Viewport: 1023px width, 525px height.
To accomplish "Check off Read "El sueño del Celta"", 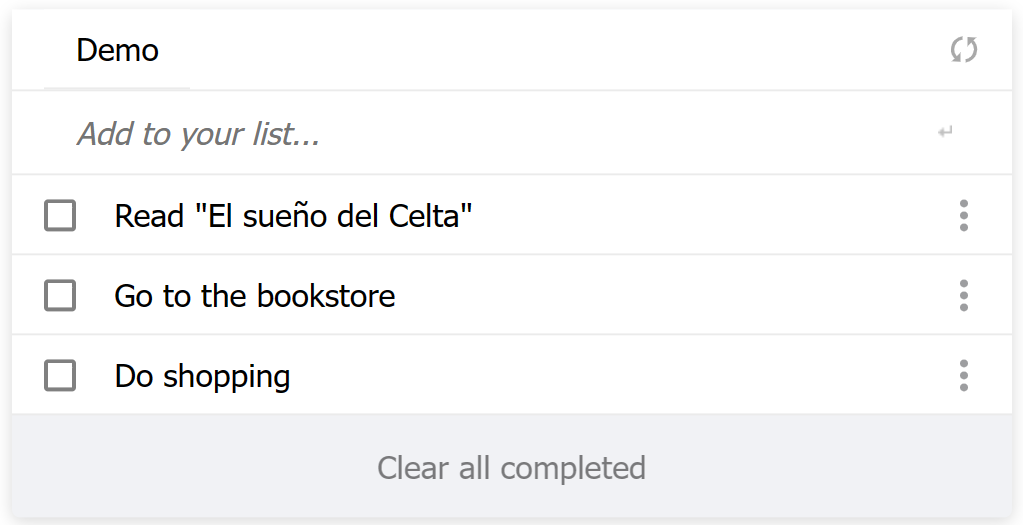I will click(60, 215).
